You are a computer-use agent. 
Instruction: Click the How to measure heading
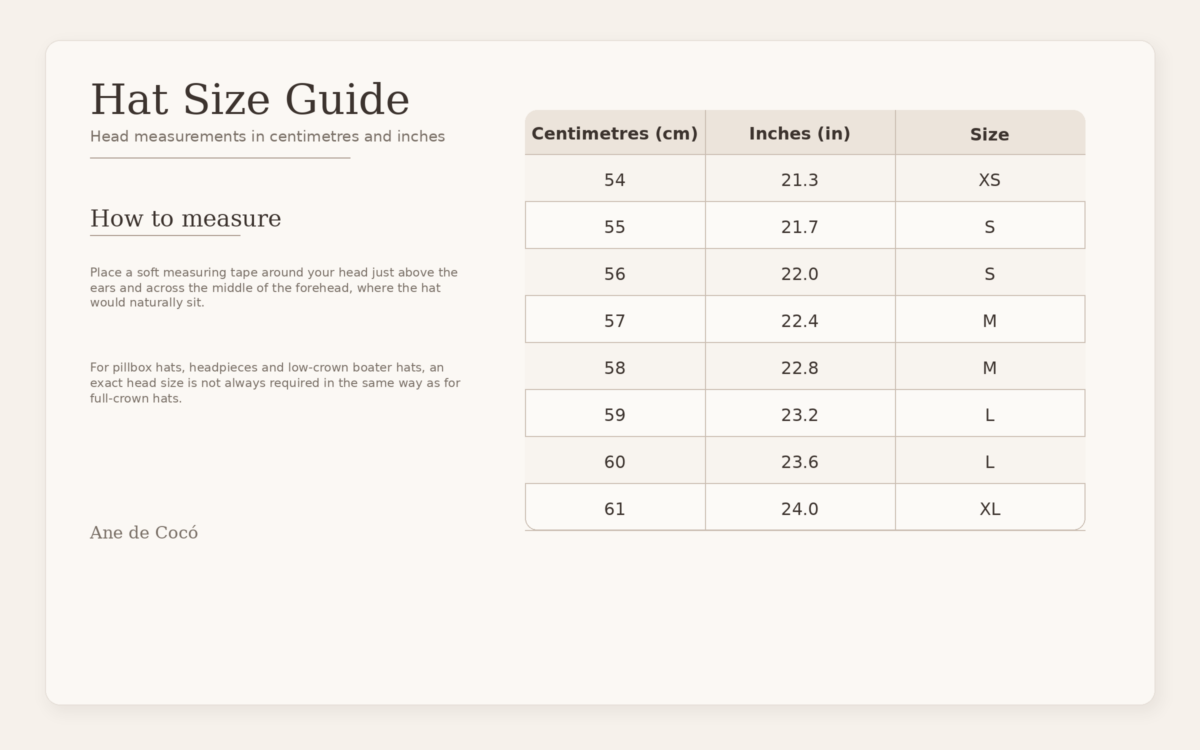pos(185,218)
